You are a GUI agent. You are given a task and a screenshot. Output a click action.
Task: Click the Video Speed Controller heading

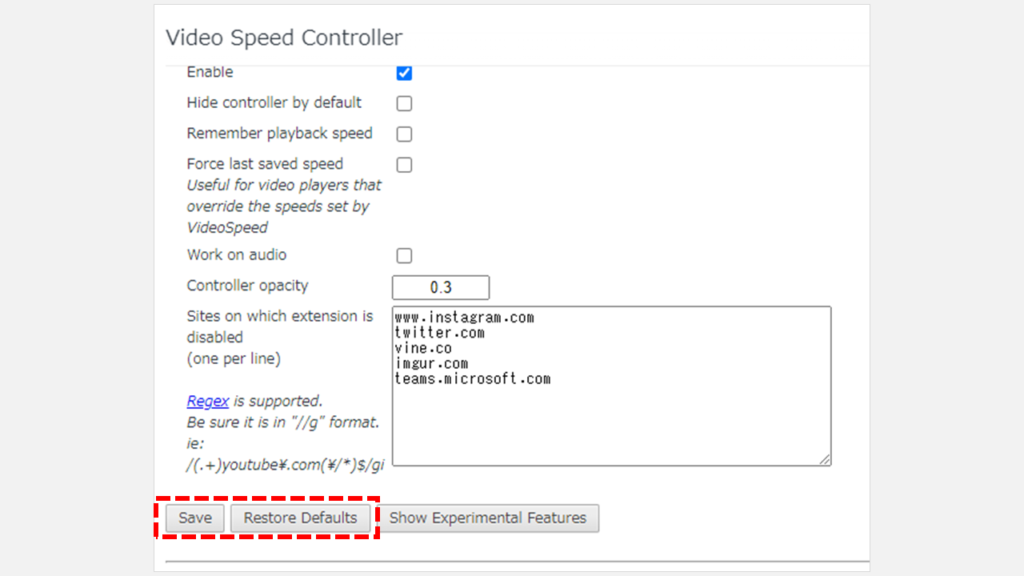pyautogui.click(x=284, y=38)
